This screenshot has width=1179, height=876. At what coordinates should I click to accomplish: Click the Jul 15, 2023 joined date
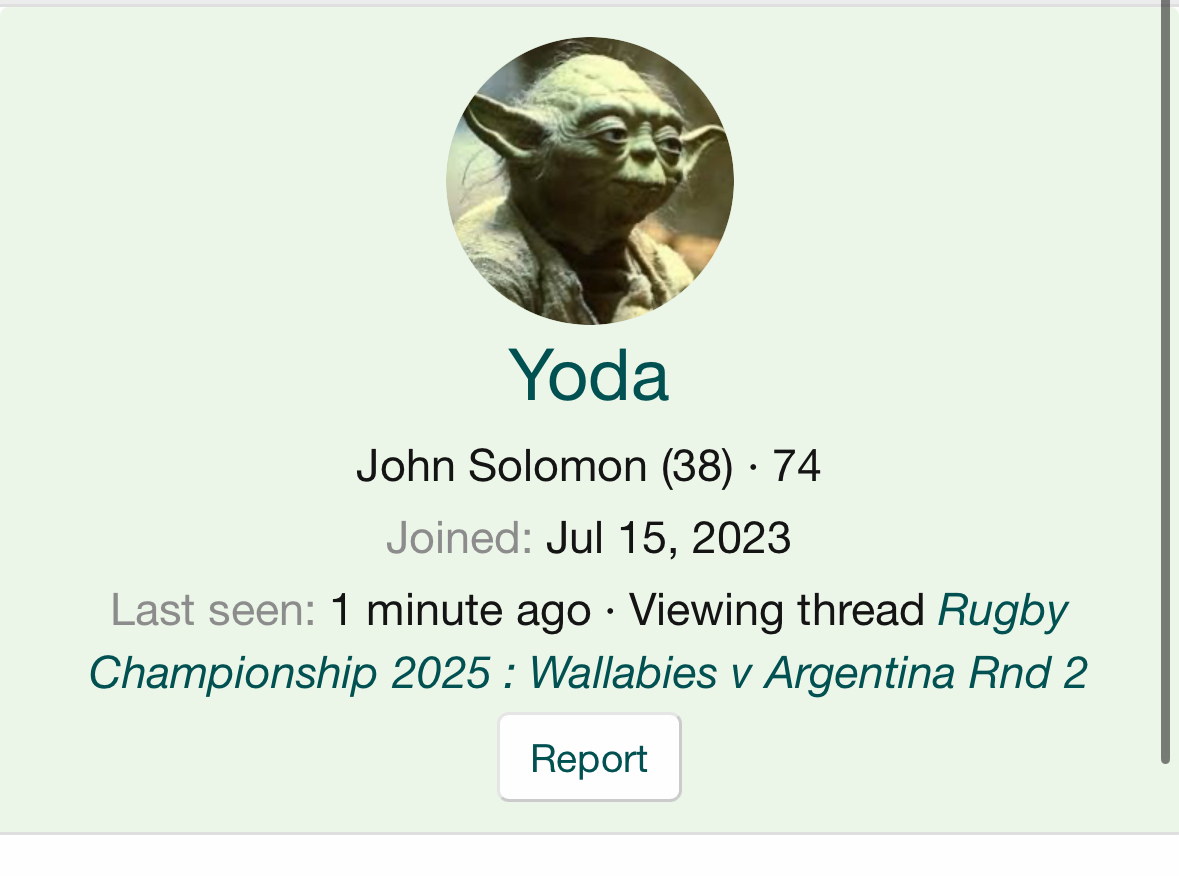(668, 538)
